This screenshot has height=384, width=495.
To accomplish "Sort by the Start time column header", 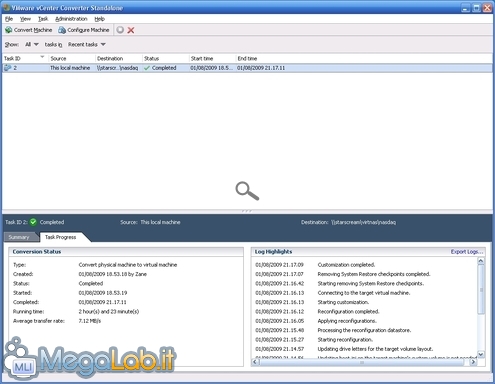I will [x=212, y=58].
